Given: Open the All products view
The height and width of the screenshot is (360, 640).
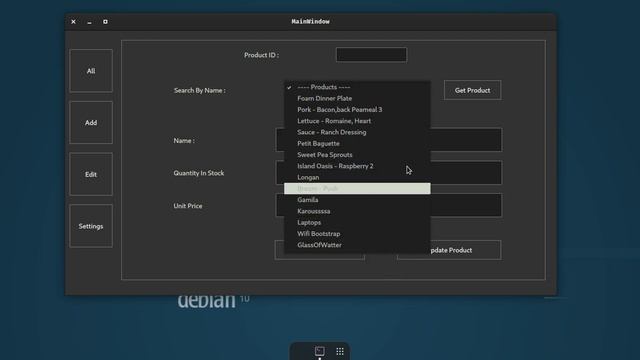Looking at the screenshot, I should tap(91, 71).
